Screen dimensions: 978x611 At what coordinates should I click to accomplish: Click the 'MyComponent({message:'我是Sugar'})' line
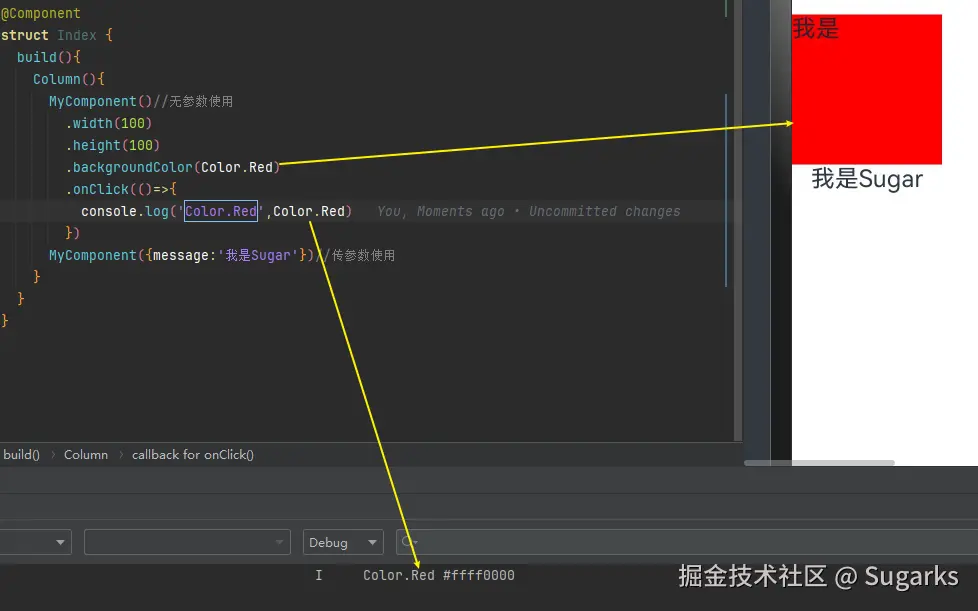tap(182, 255)
